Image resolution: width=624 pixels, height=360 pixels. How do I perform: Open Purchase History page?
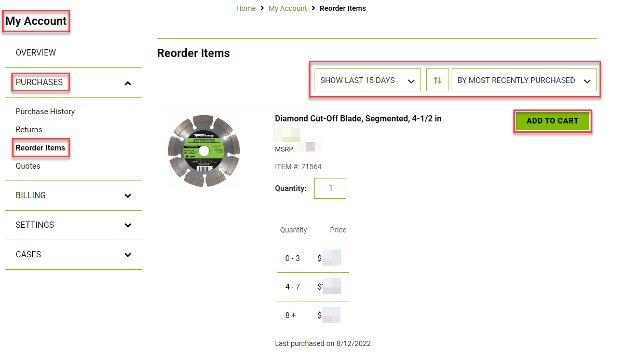click(x=45, y=111)
